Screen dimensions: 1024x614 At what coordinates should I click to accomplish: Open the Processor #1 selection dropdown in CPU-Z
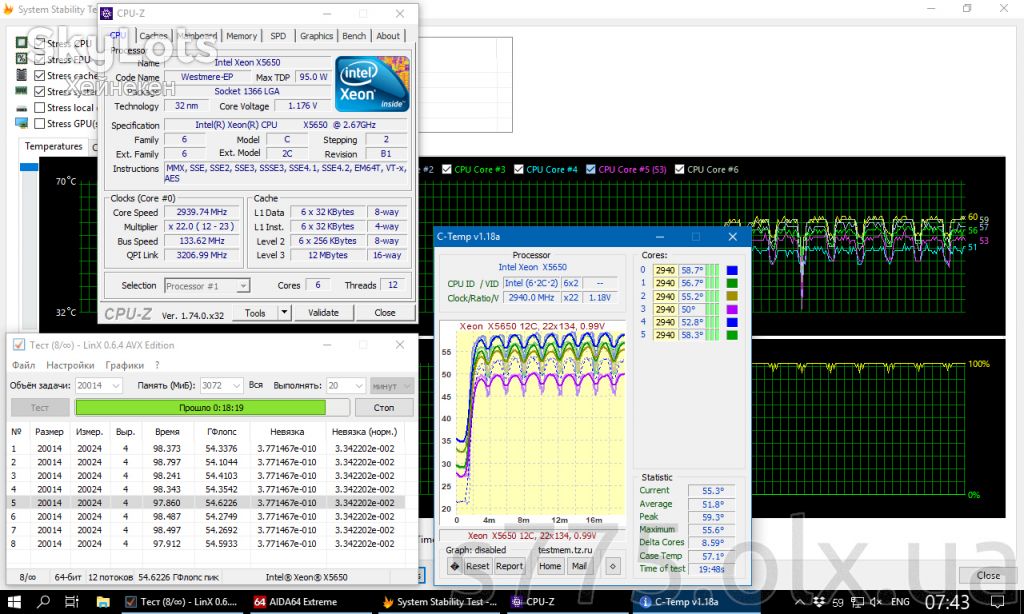click(x=207, y=286)
